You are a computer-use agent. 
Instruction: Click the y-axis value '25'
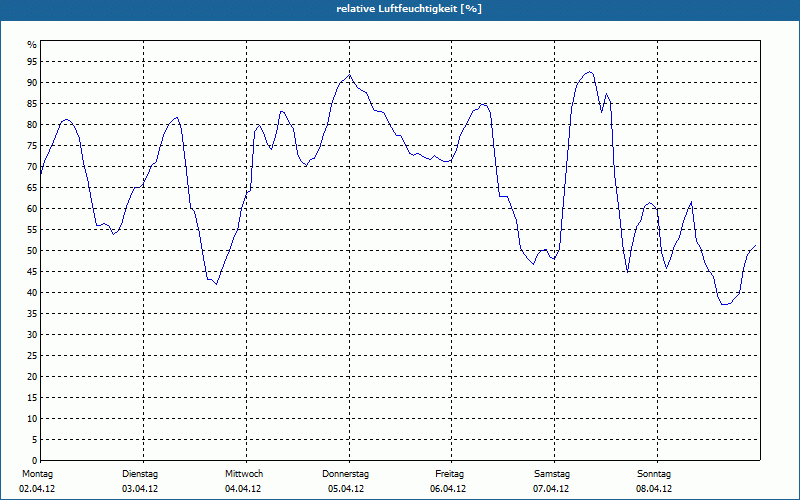coord(32,356)
